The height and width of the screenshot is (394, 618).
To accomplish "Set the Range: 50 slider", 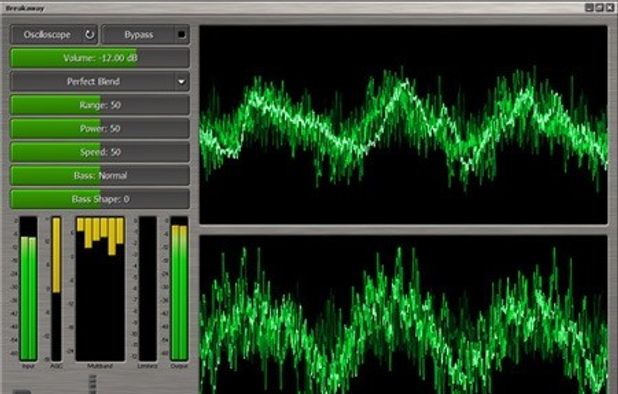I will (x=100, y=105).
